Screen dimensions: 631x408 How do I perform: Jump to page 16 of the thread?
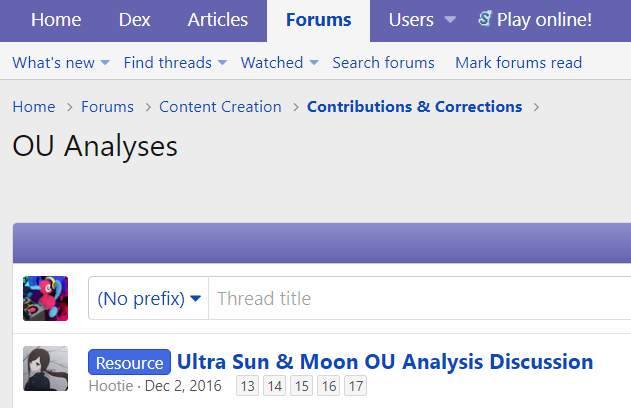(329, 386)
